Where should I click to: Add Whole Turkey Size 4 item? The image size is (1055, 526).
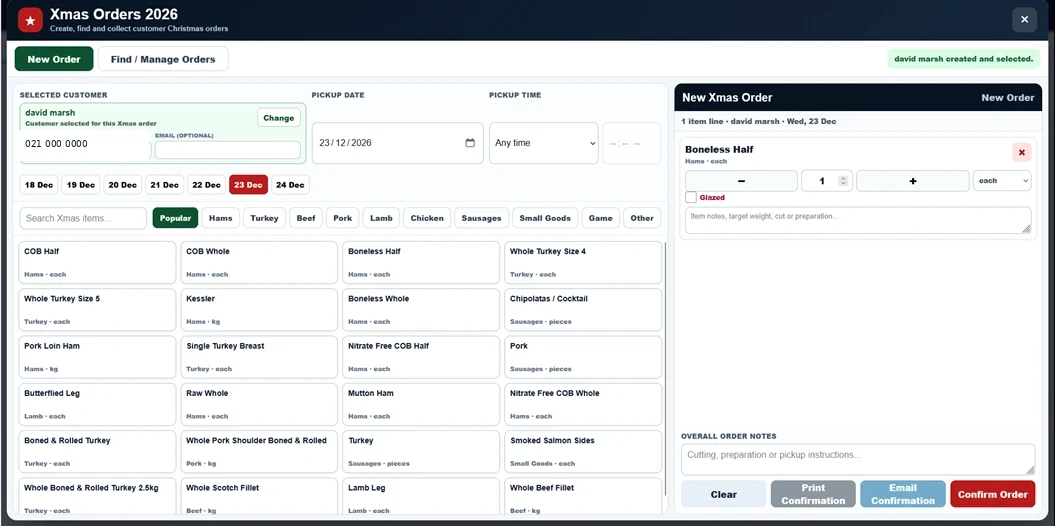click(x=583, y=262)
